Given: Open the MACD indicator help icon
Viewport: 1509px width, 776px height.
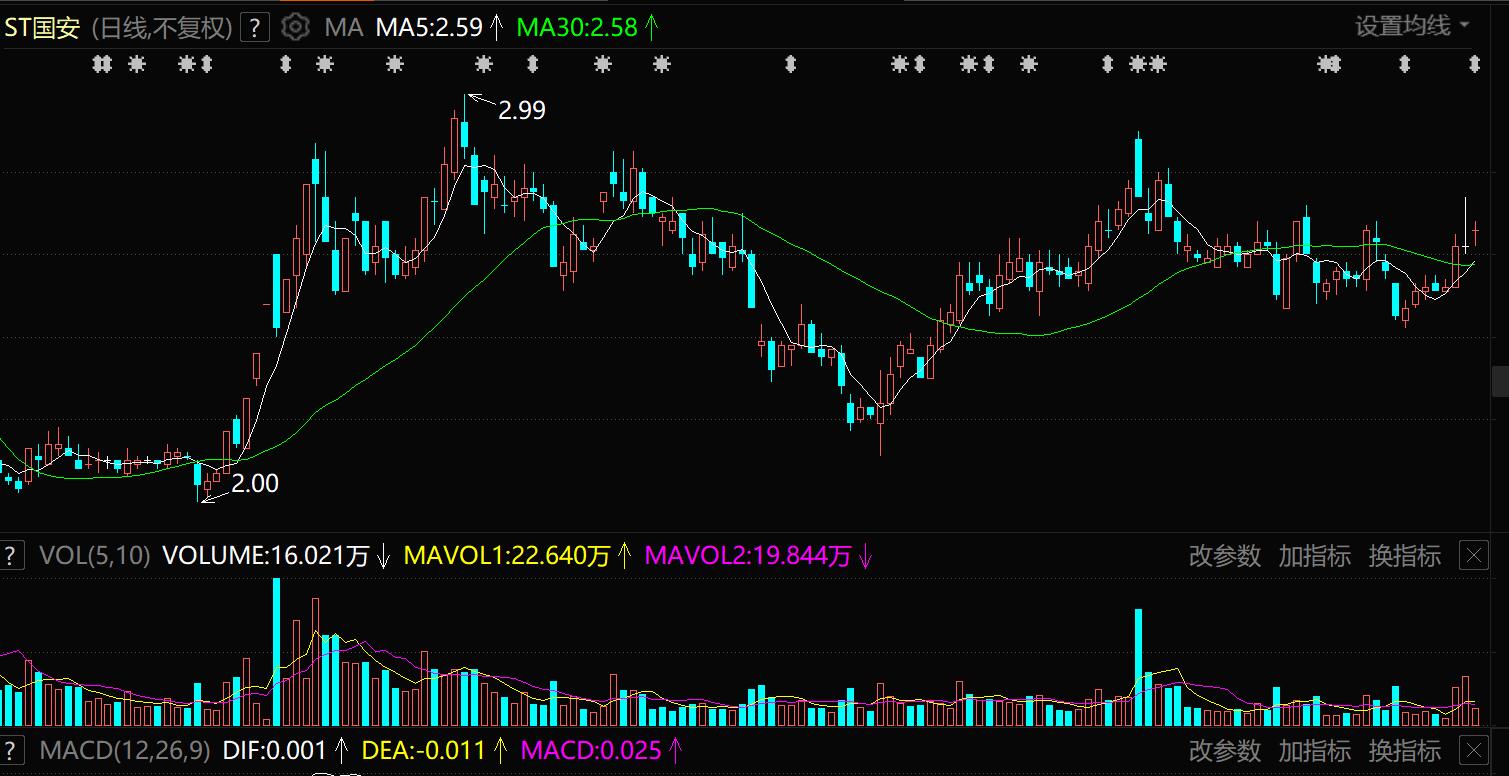Looking at the screenshot, I should [11, 750].
